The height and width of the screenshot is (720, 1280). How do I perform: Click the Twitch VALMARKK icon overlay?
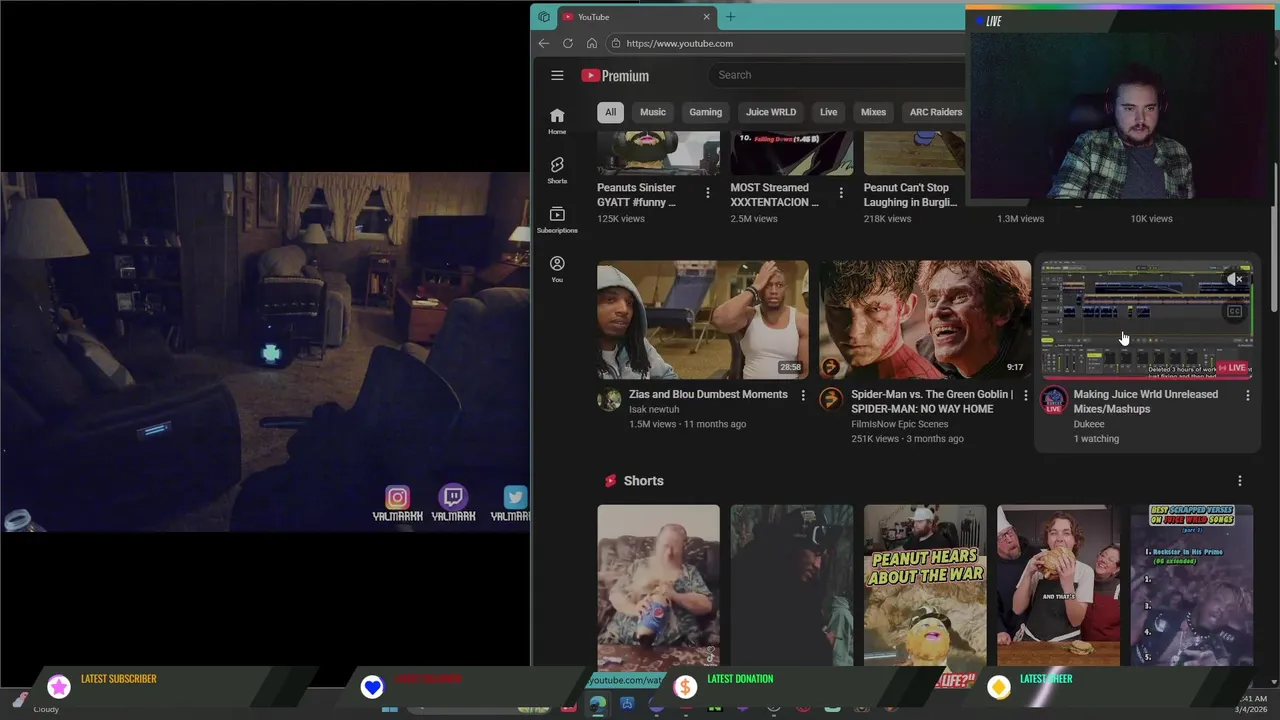coord(453,497)
